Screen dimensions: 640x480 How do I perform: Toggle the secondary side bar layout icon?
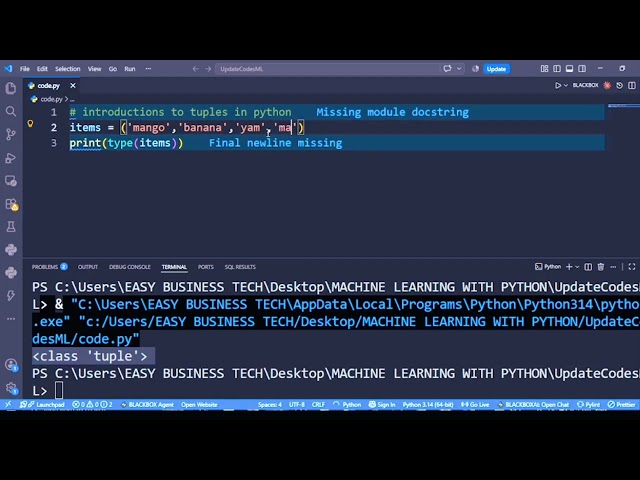(x=582, y=69)
